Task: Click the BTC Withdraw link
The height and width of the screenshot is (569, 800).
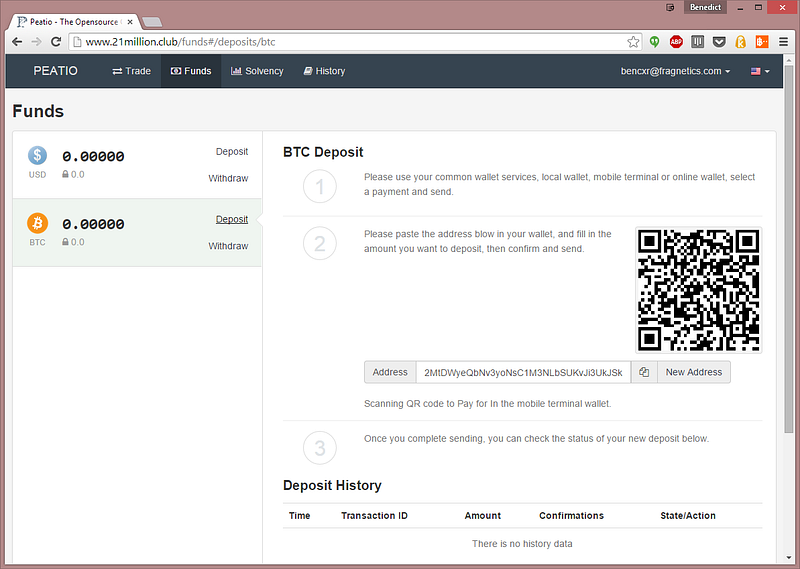Action: click(x=228, y=246)
